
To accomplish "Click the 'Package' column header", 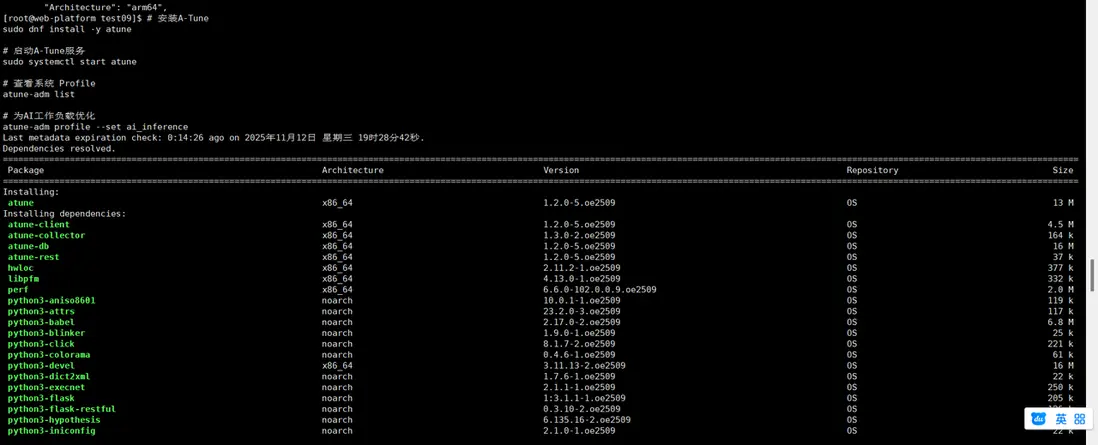I will click(26, 170).
